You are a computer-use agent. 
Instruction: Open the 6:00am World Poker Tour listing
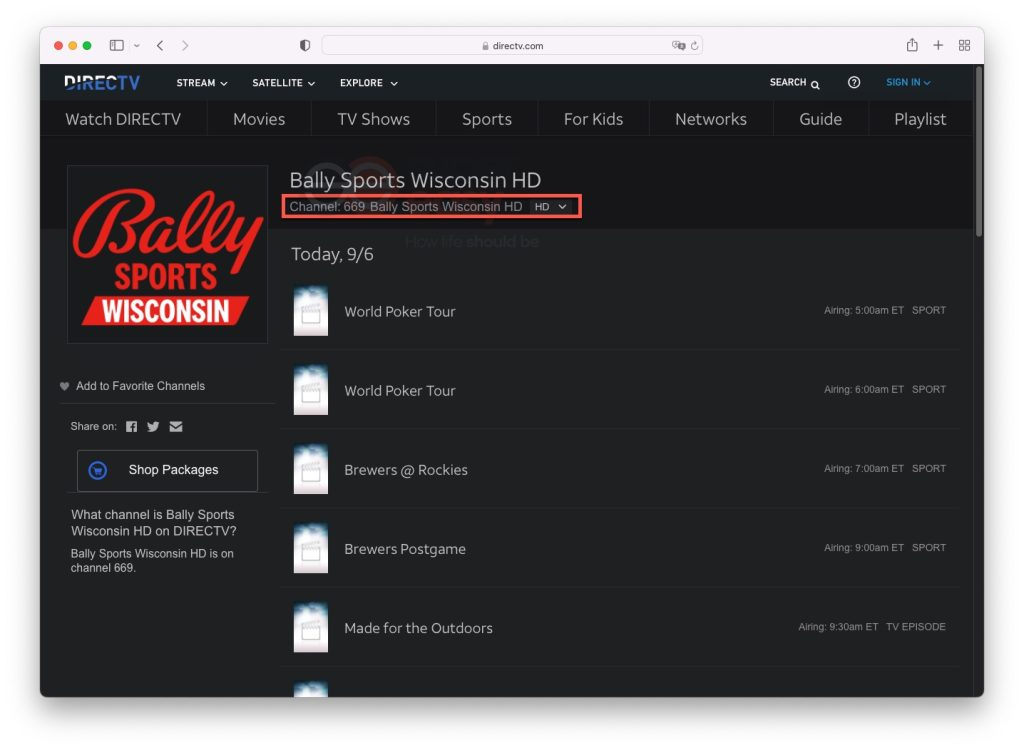click(x=620, y=390)
